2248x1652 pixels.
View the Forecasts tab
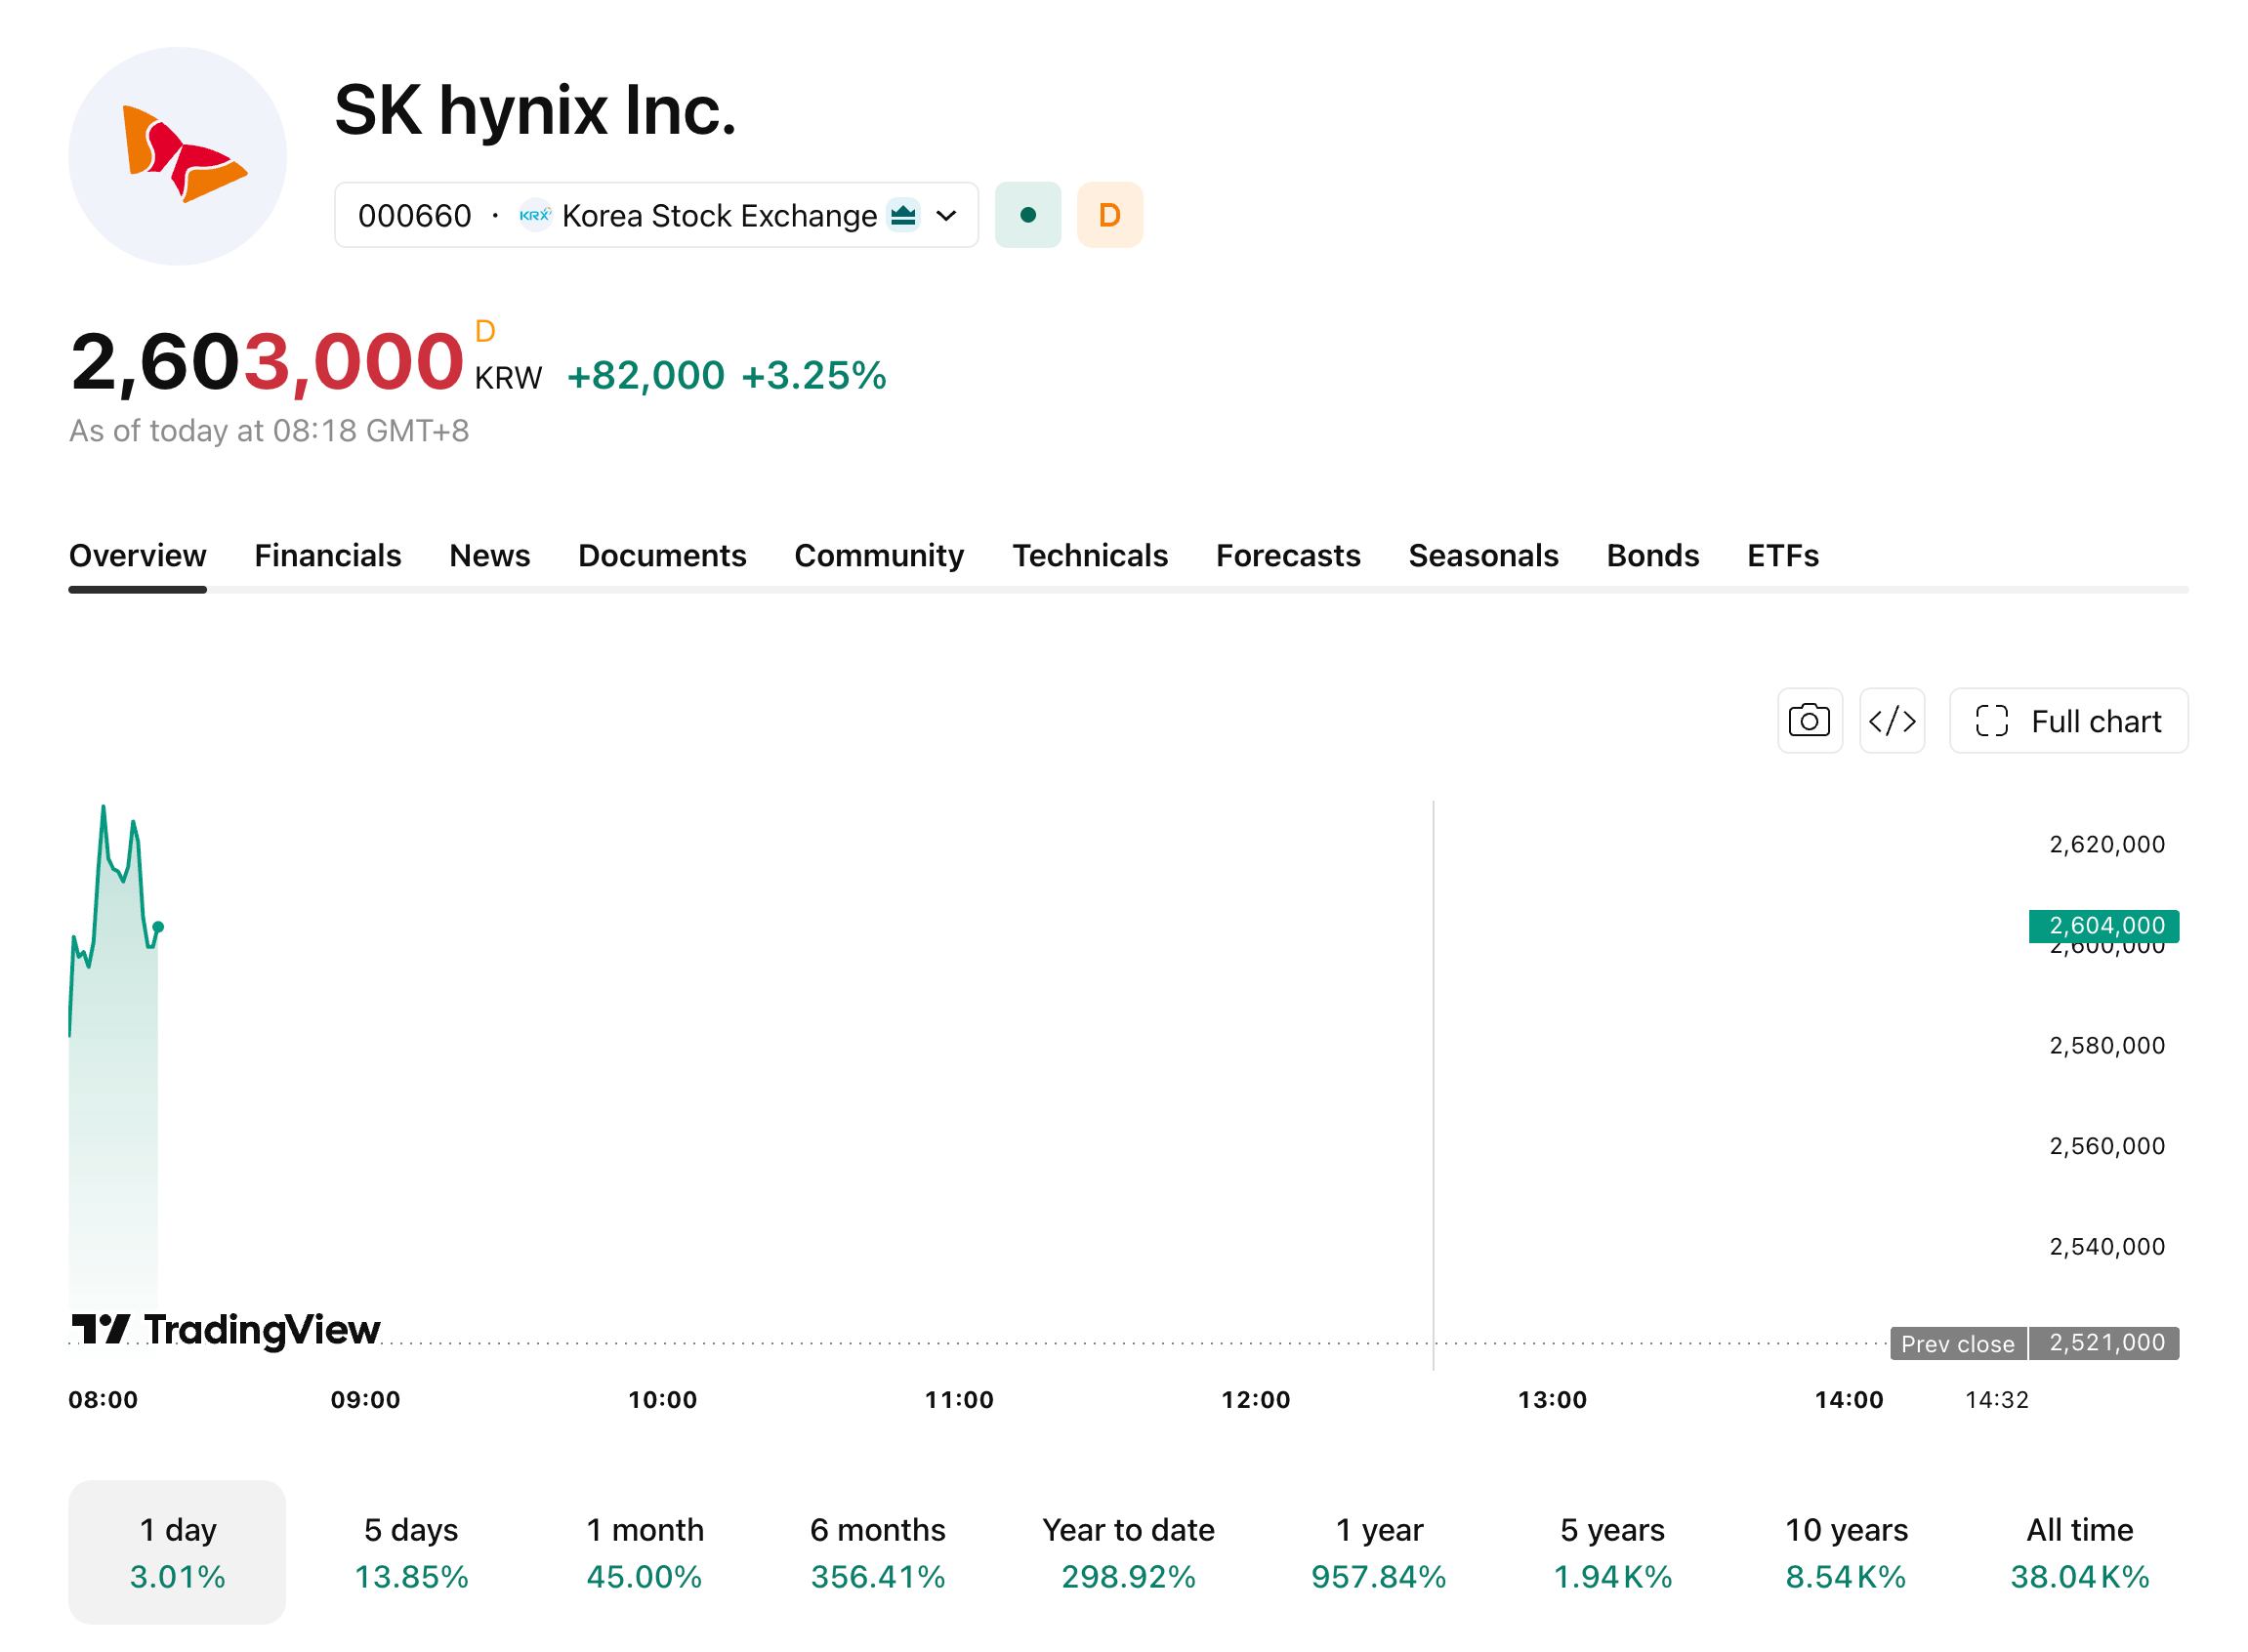click(1288, 555)
